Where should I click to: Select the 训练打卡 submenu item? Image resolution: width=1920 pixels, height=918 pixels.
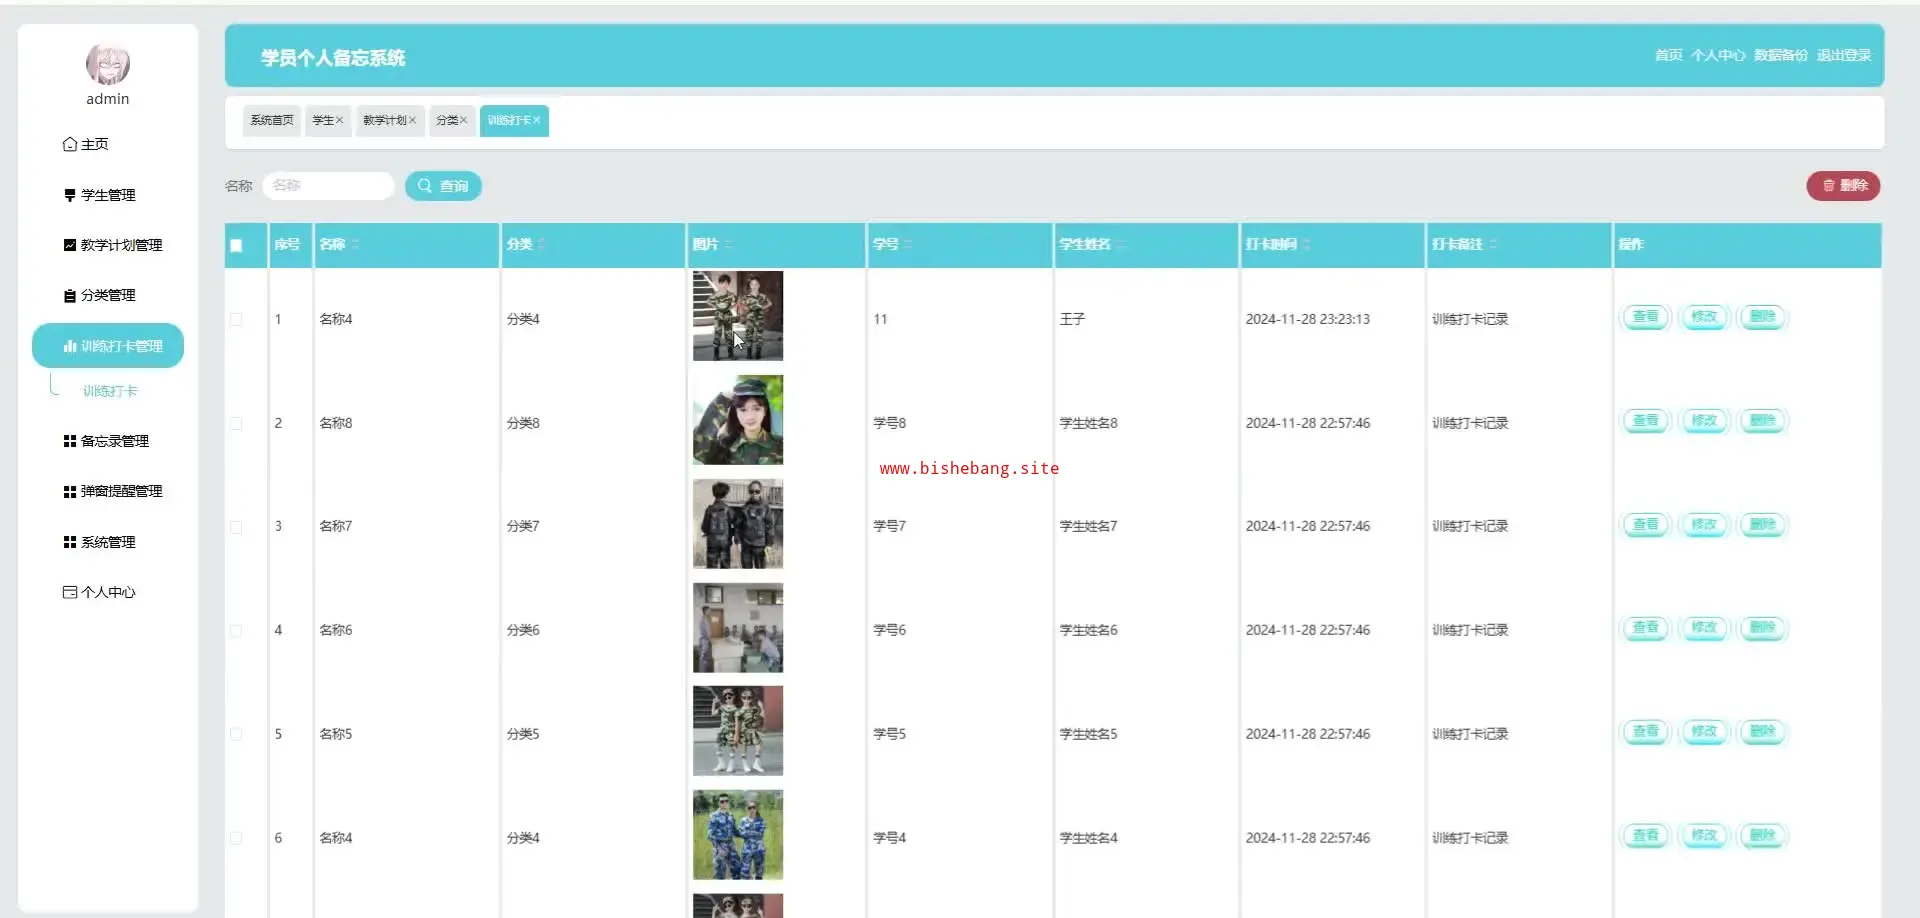click(110, 391)
